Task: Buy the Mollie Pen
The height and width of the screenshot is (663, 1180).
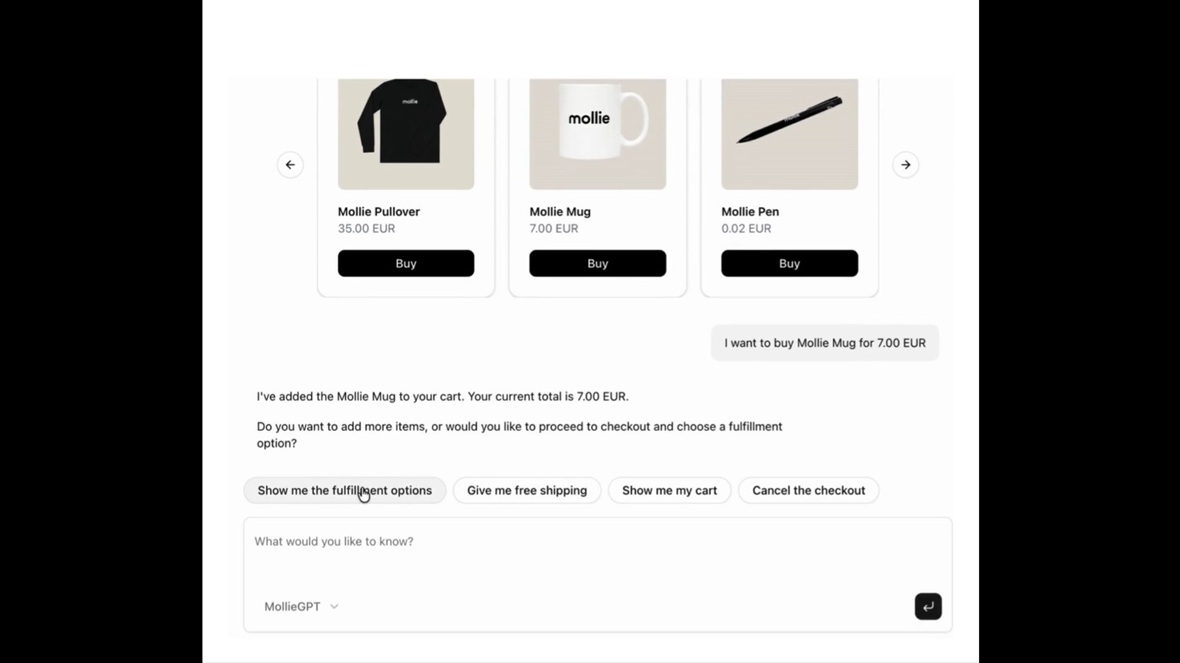Action: 789,263
